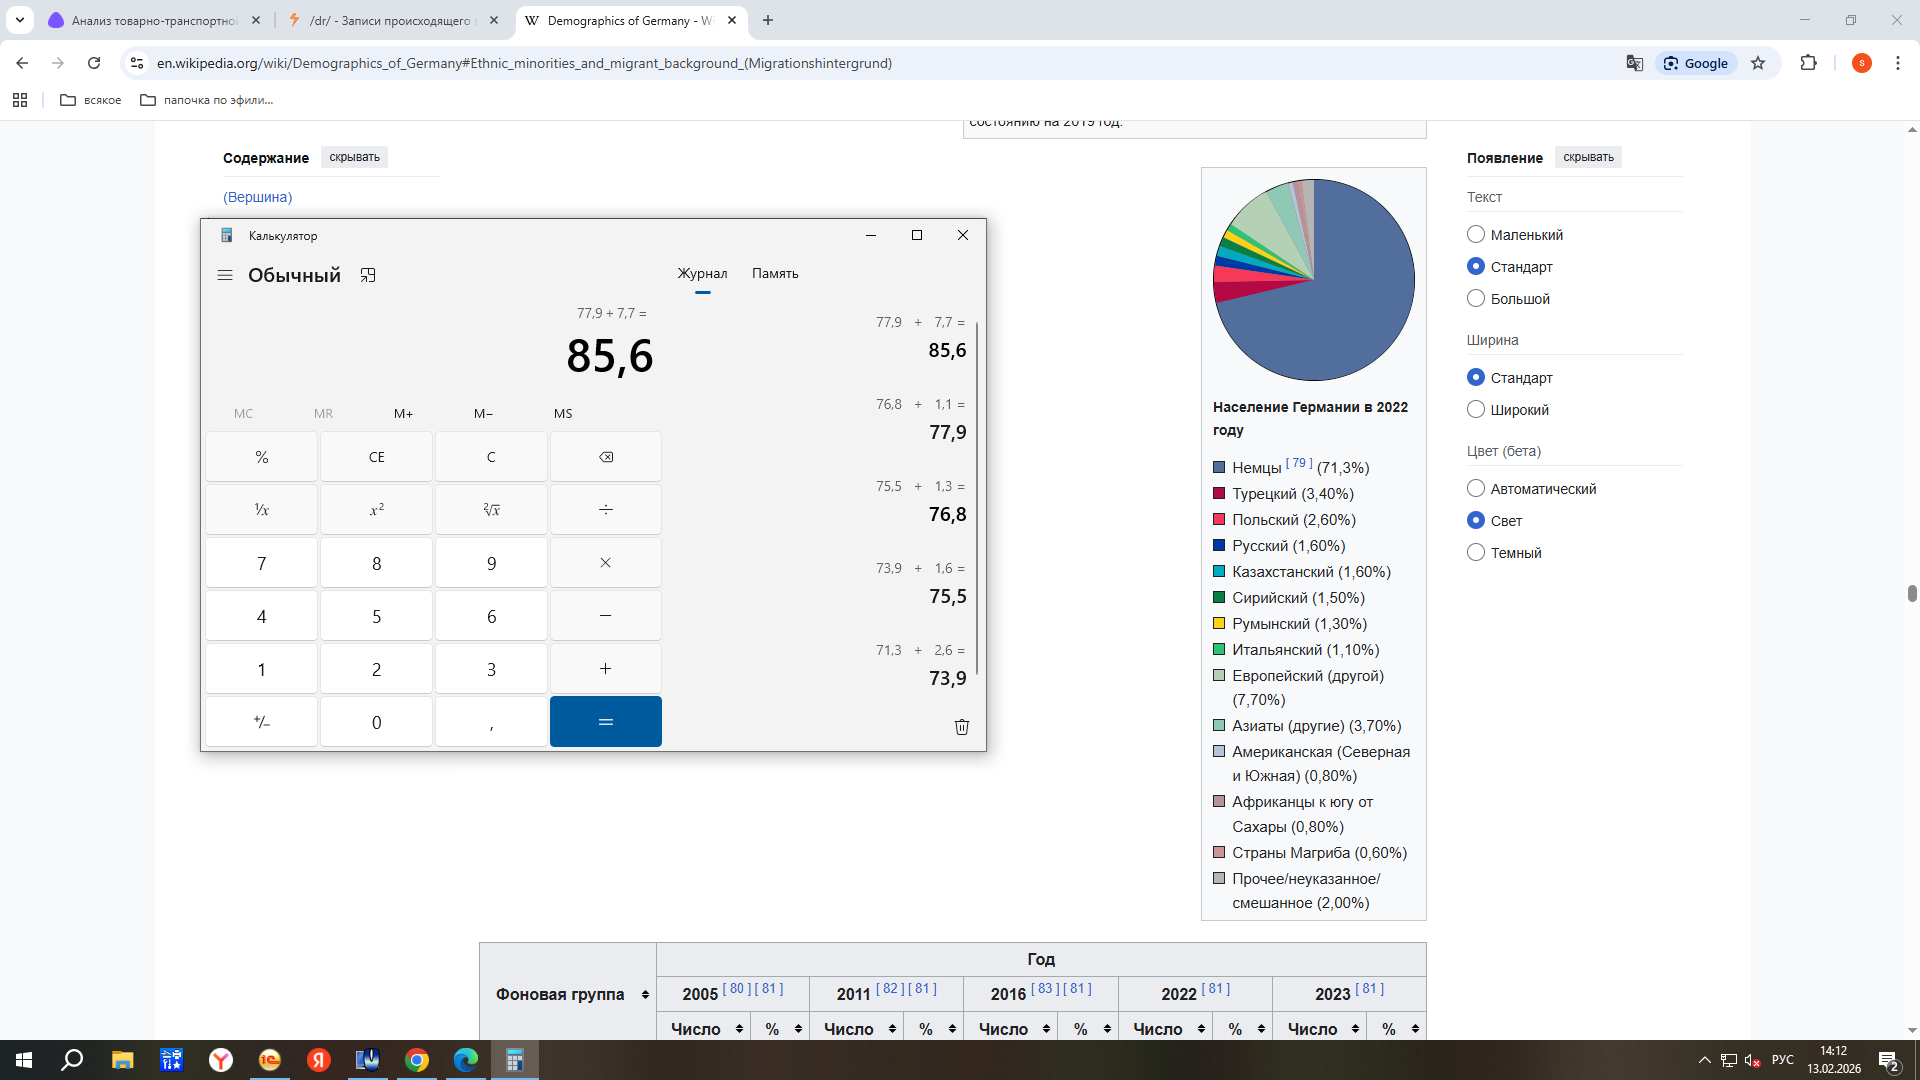Image resolution: width=1920 pixels, height=1080 pixels.
Task: Click the Germany population pie chart
Action: pos(1313,280)
